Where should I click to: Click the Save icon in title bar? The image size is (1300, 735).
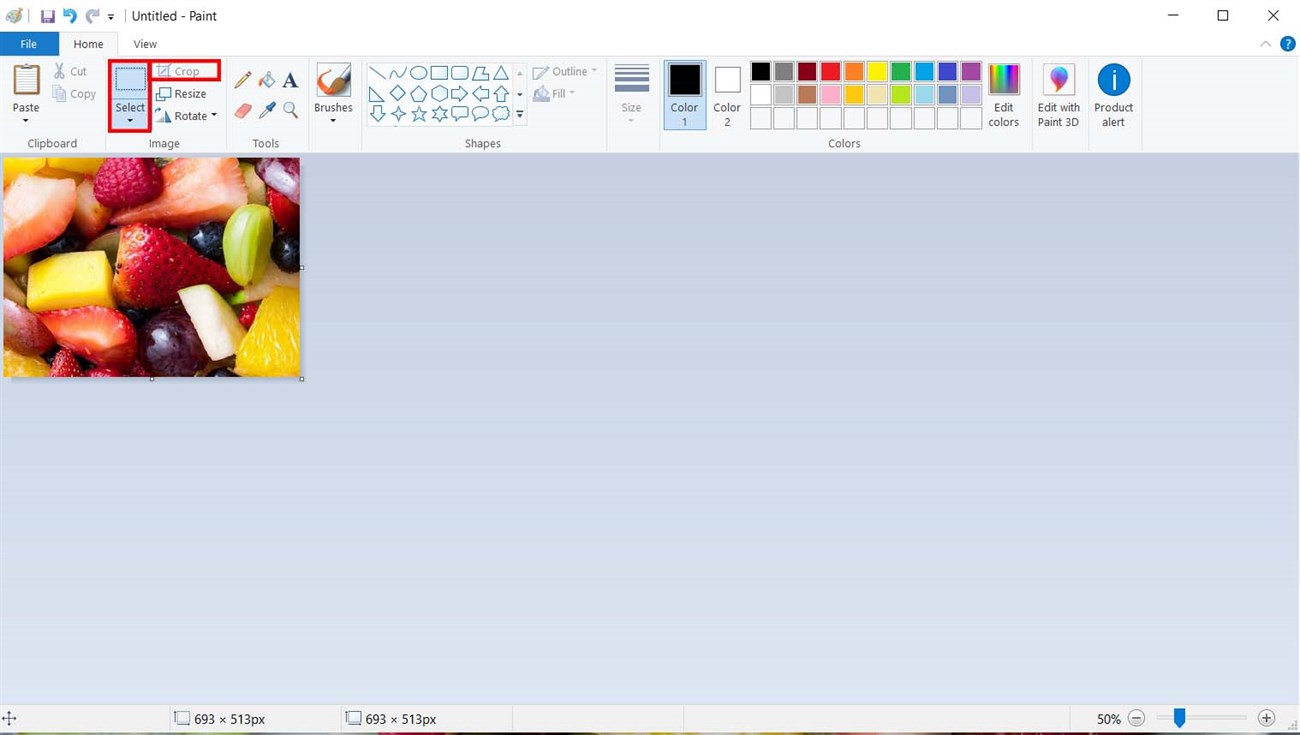point(47,16)
